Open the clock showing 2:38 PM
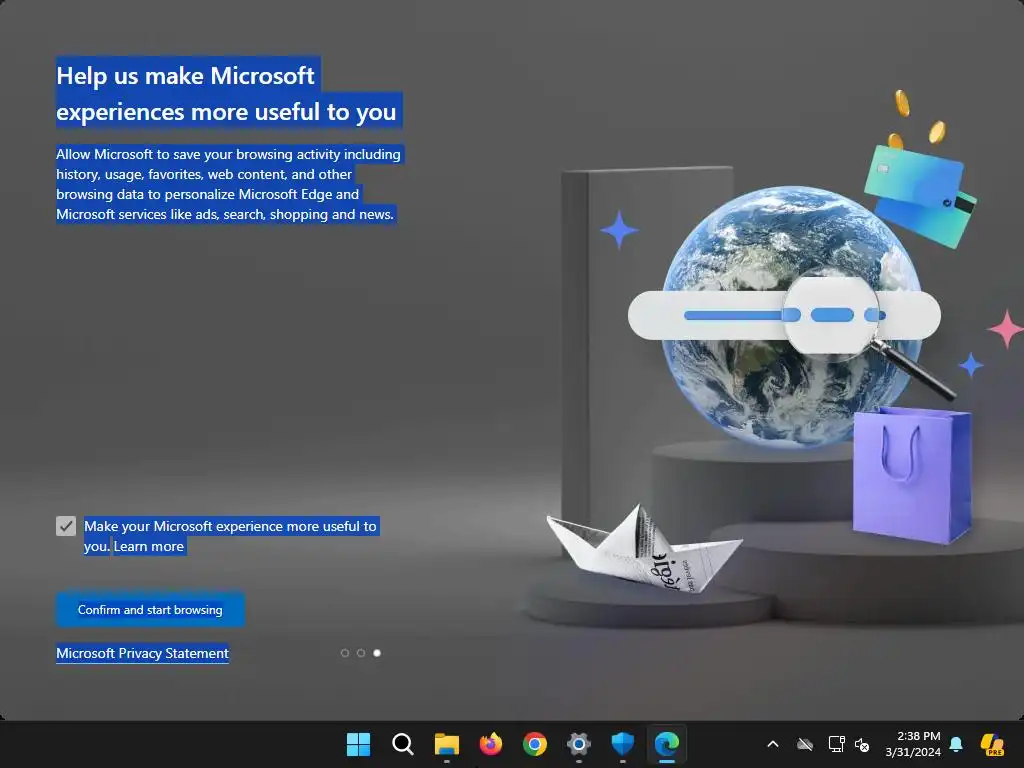This screenshot has width=1024, height=768. tap(913, 744)
